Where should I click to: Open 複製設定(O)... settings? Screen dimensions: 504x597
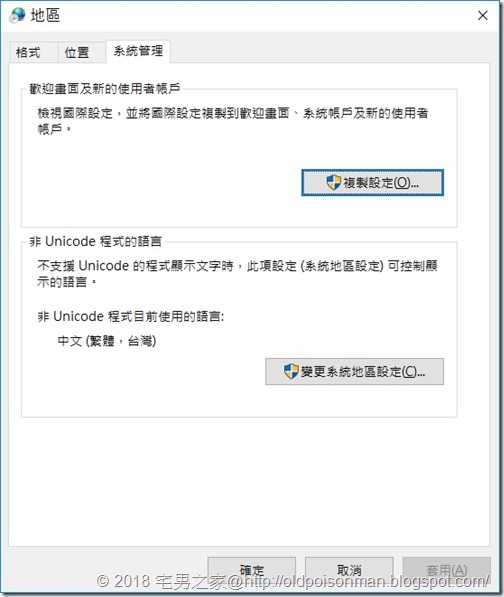373,183
